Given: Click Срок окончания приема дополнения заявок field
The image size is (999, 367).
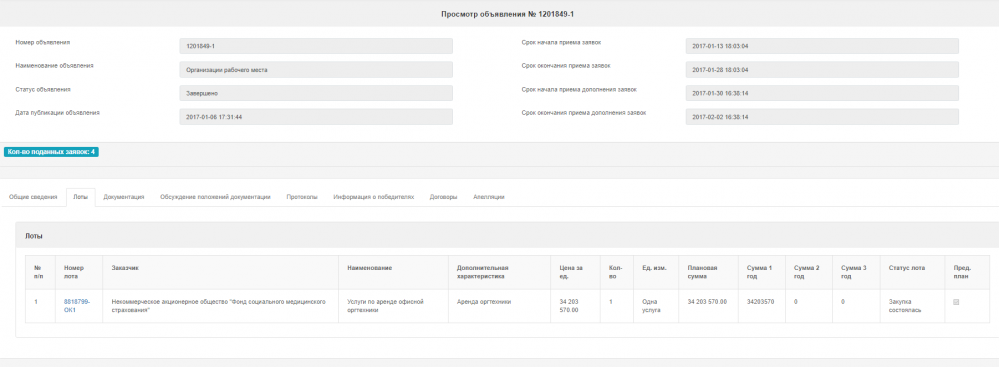Looking at the screenshot, I should (822, 117).
